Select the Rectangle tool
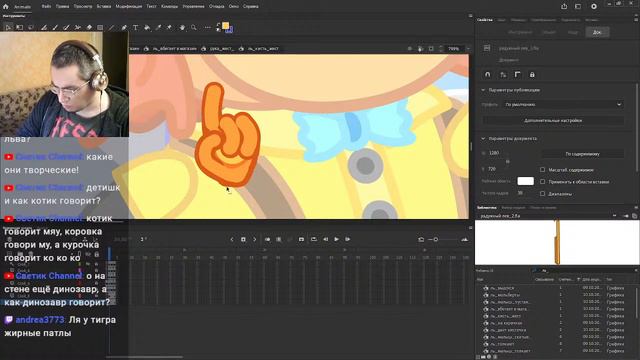This screenshot has width=640, height=360. pyautogui.click(x=100, y=27)
